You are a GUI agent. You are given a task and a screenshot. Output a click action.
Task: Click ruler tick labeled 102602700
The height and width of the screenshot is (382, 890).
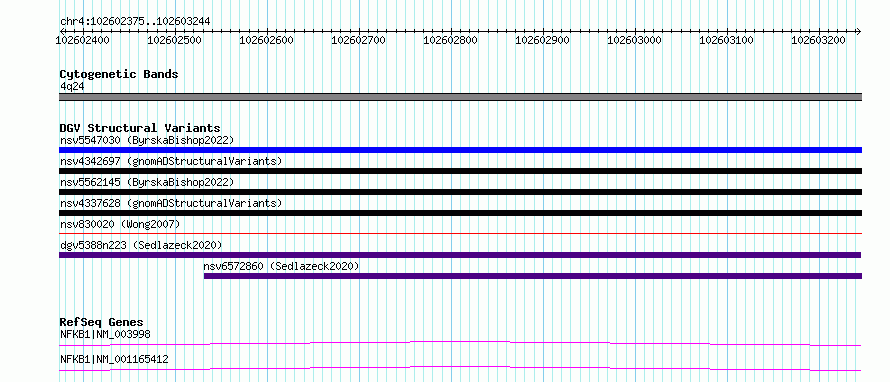[x=359, y=40]
